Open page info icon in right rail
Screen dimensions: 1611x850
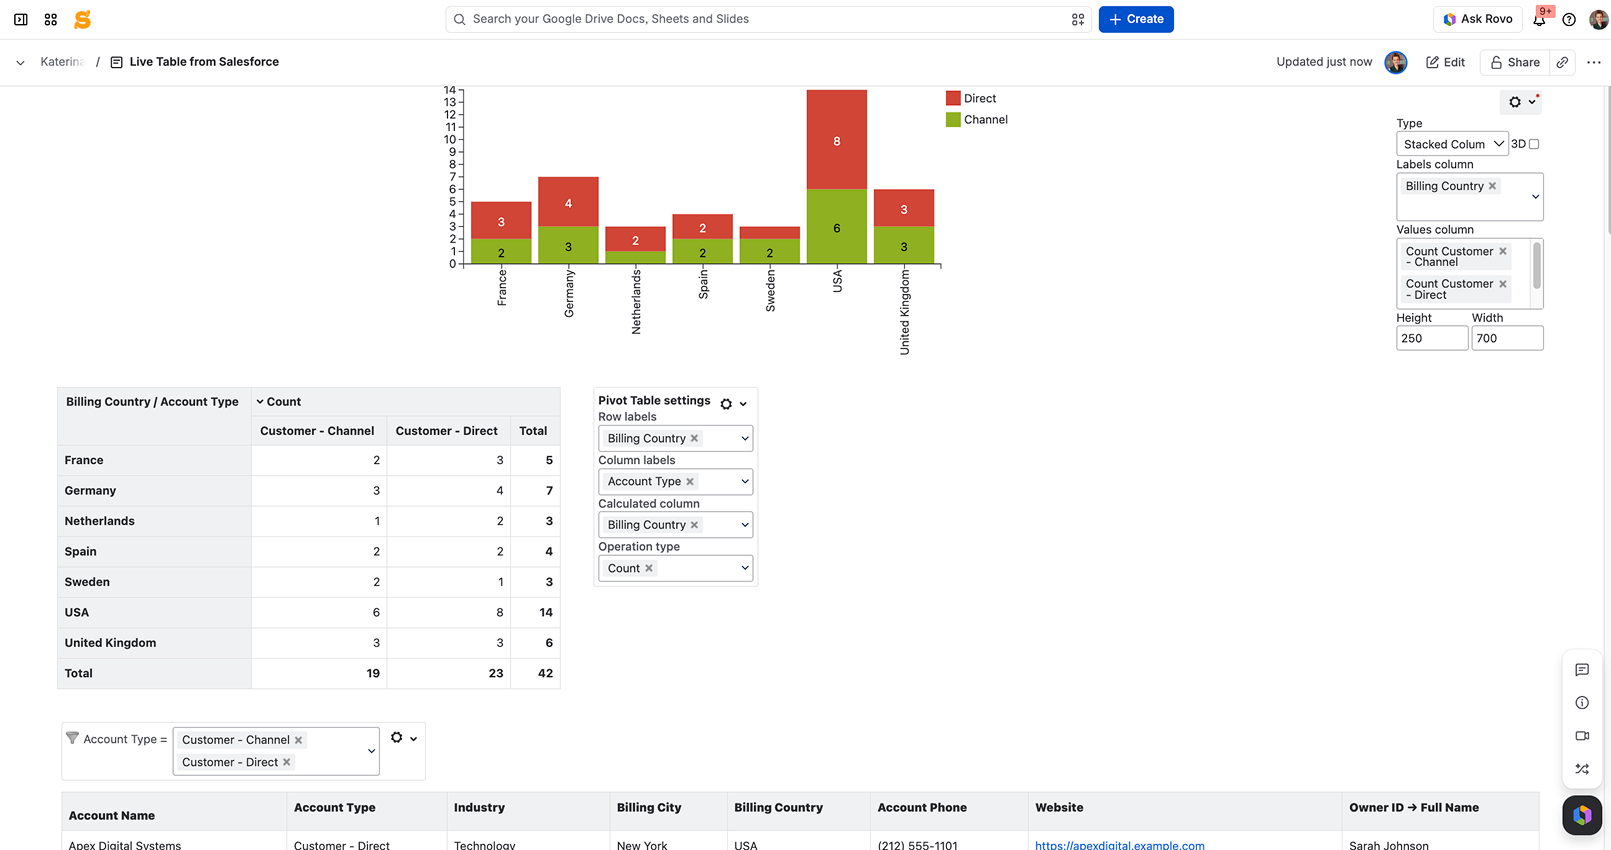[x=1582, y=703]
